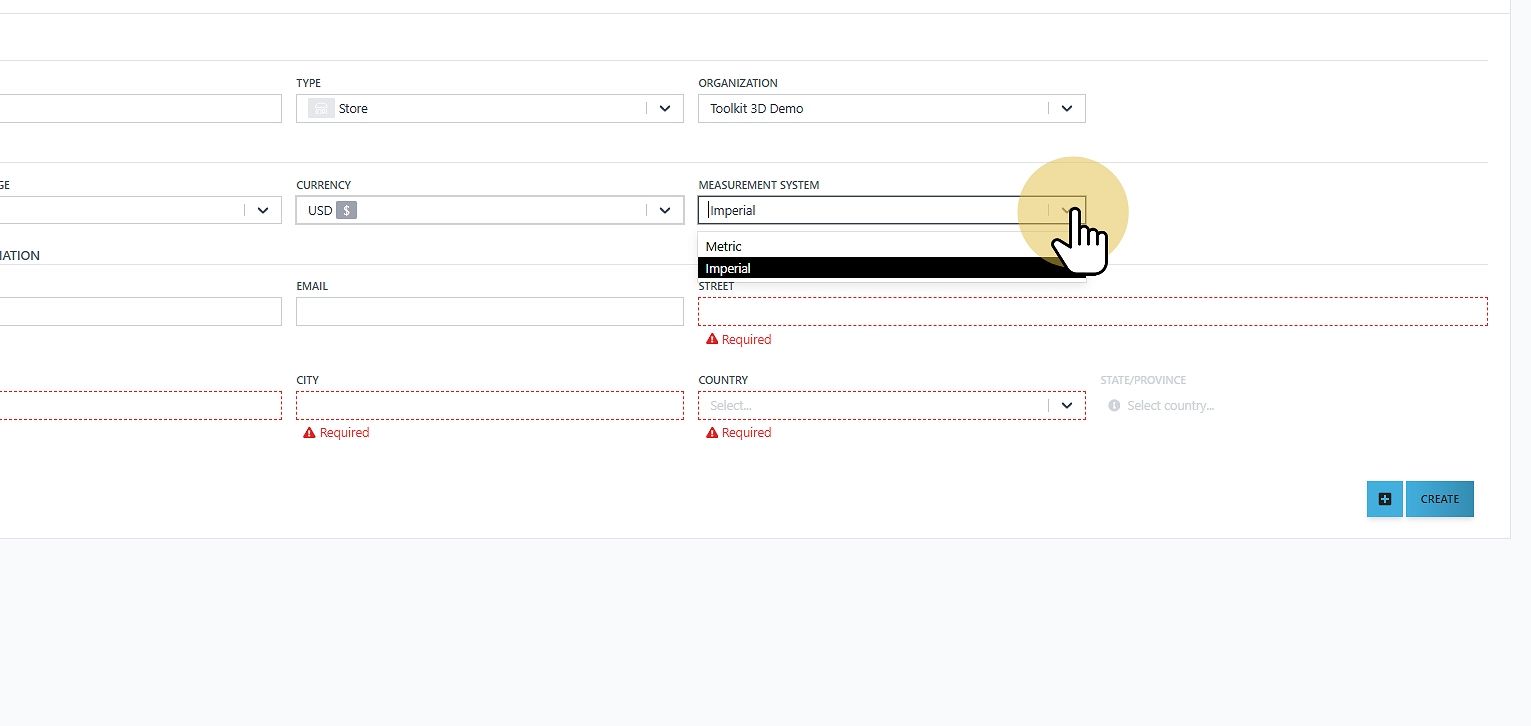The width and height of the screenshot is (1531, 726).
Task: Focus the Street input field
Action: coord(1092,311)
